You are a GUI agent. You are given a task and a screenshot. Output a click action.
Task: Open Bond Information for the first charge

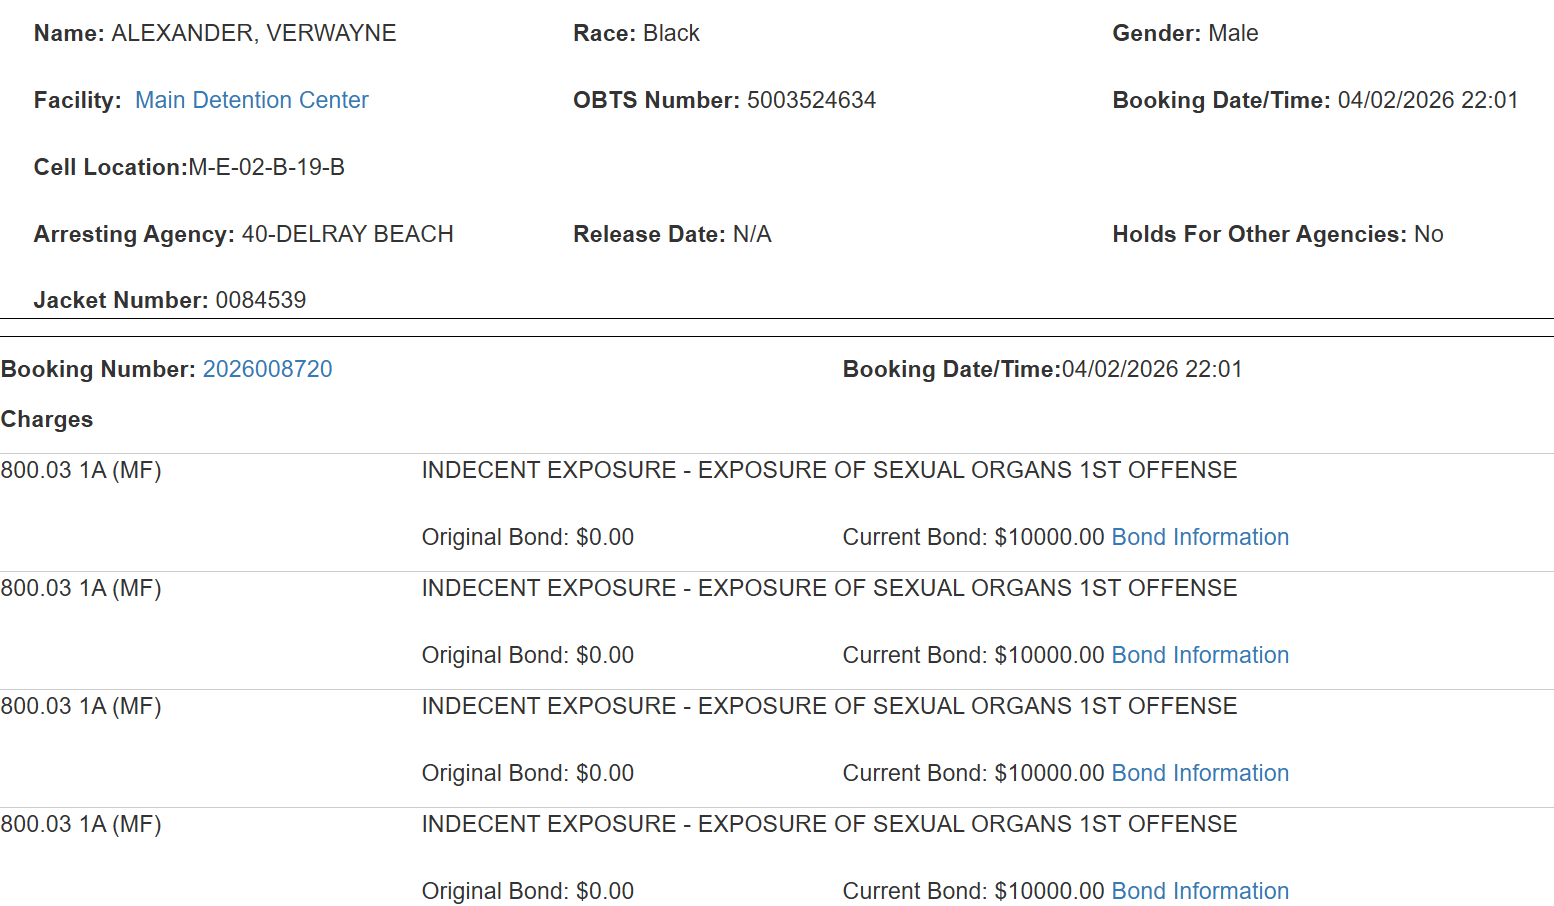click(x=1199, y=537)
